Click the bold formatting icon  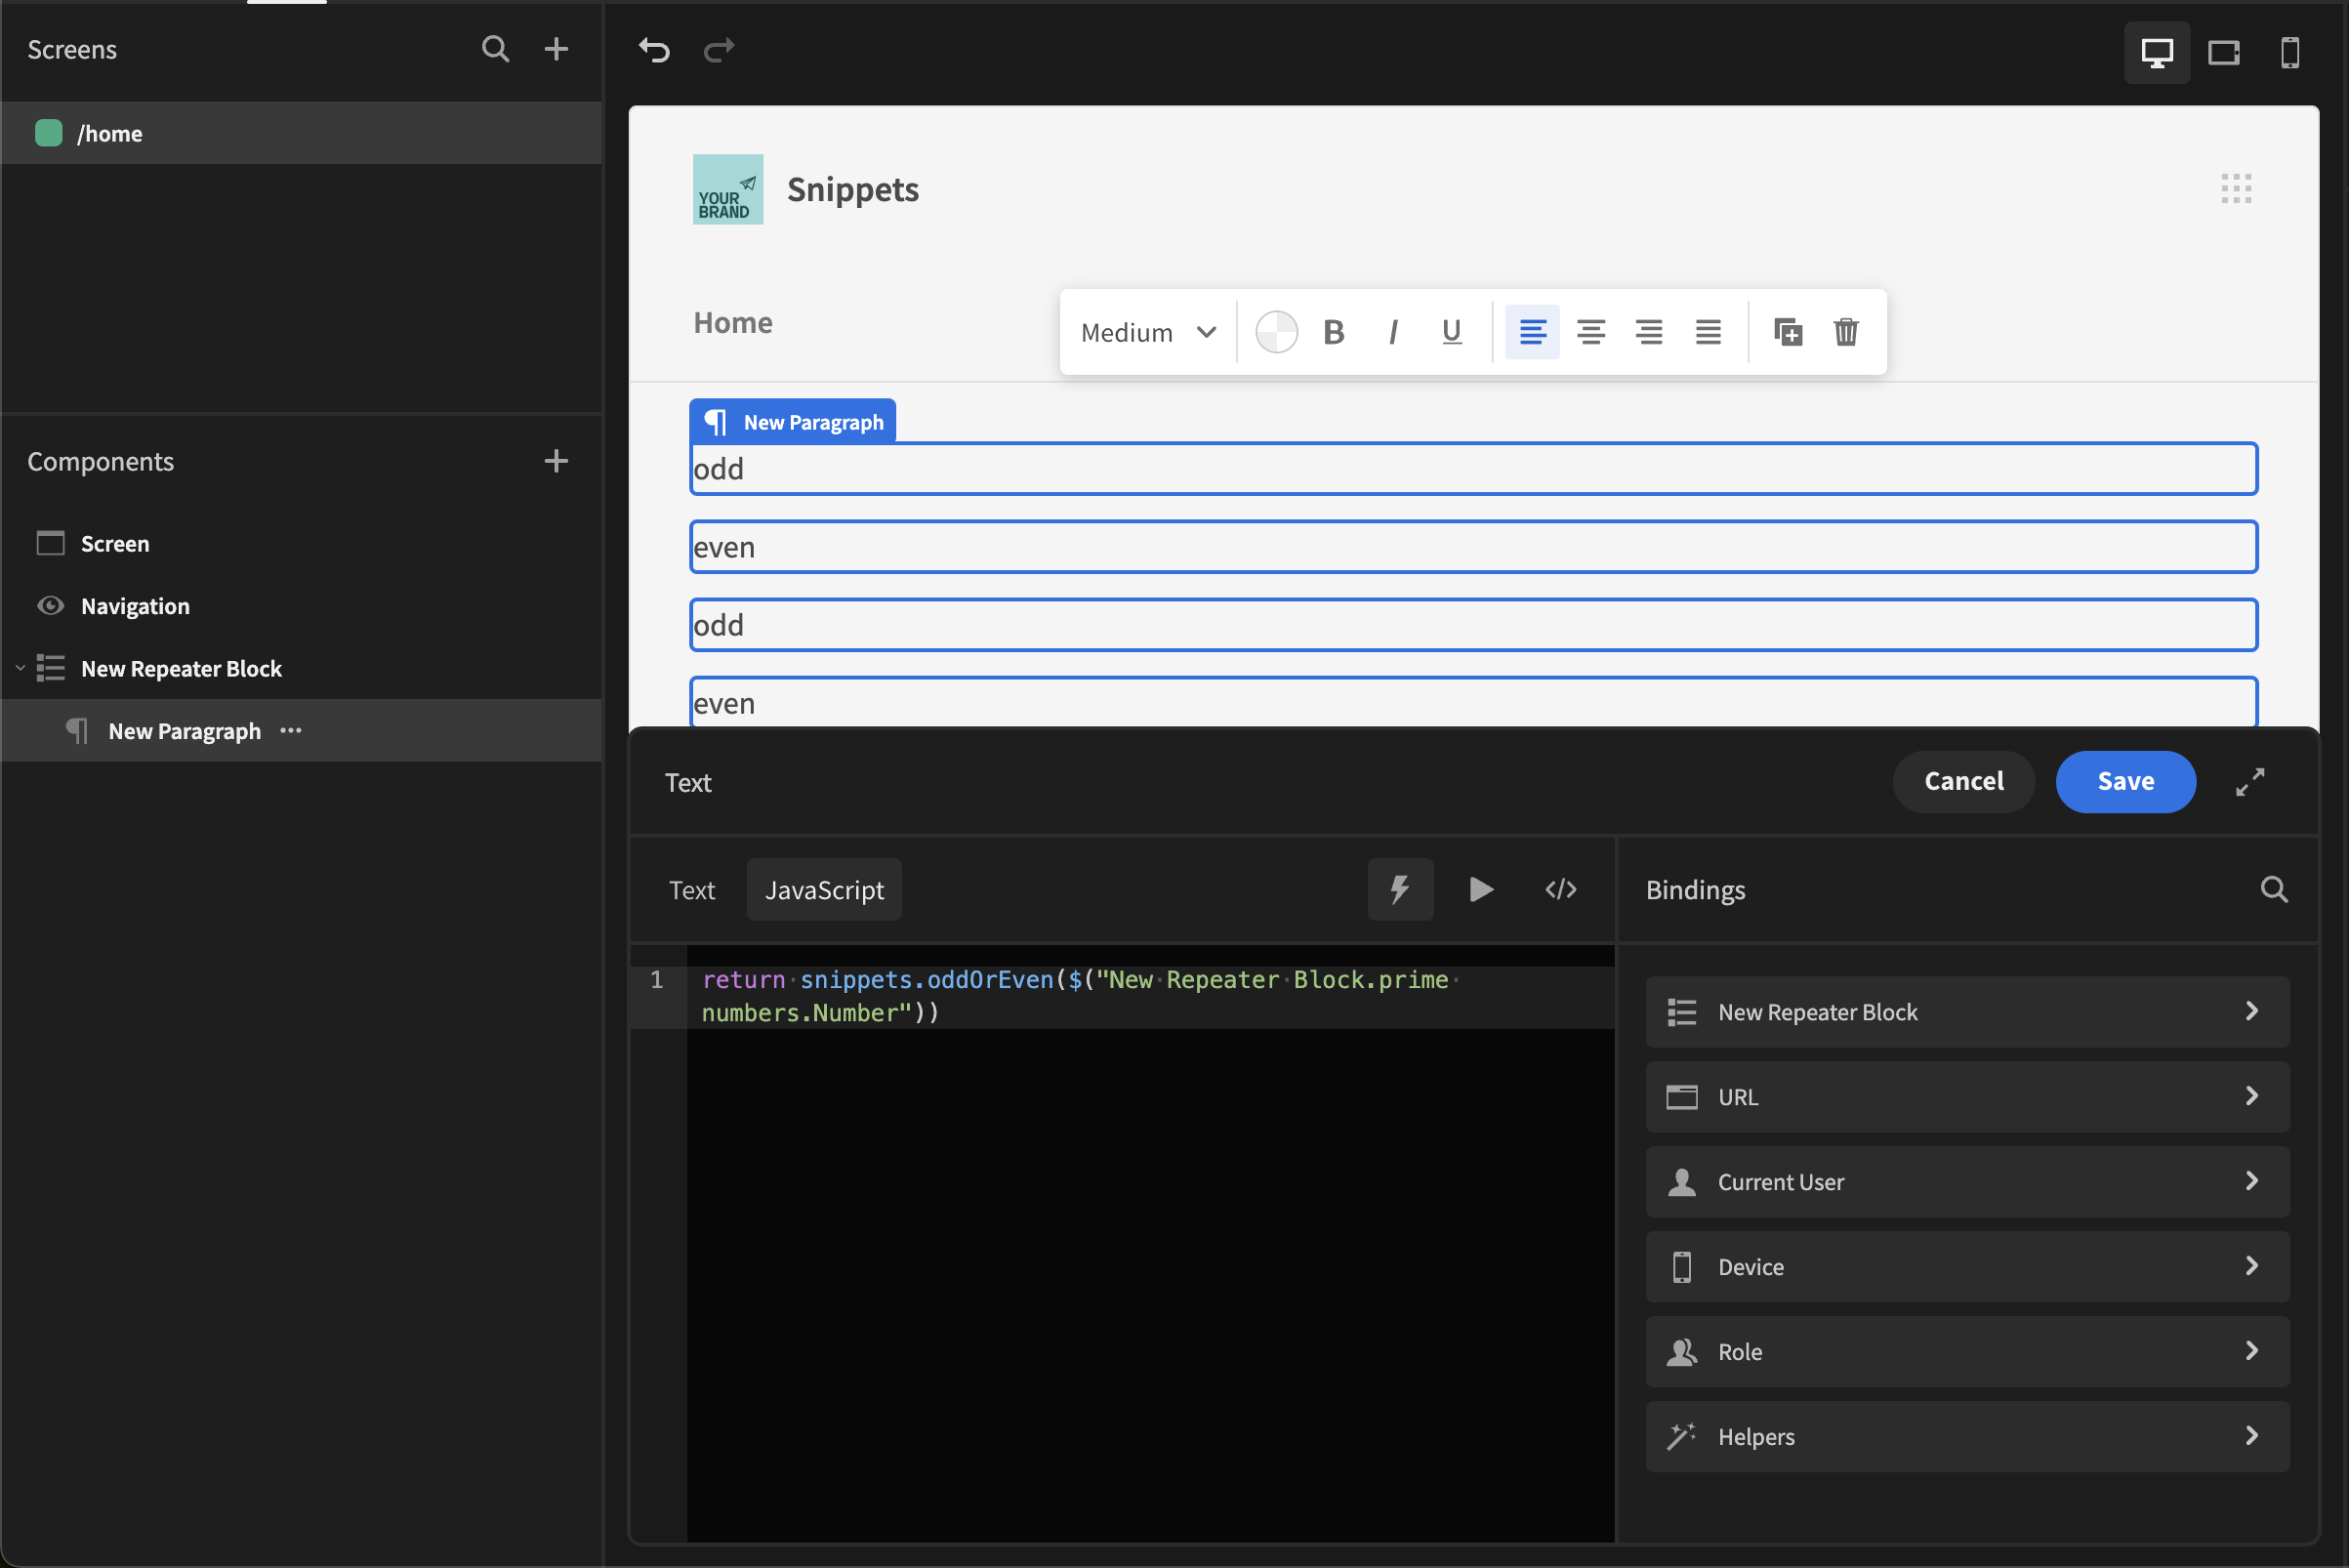pyautogui.click(x=1335, y=331)
